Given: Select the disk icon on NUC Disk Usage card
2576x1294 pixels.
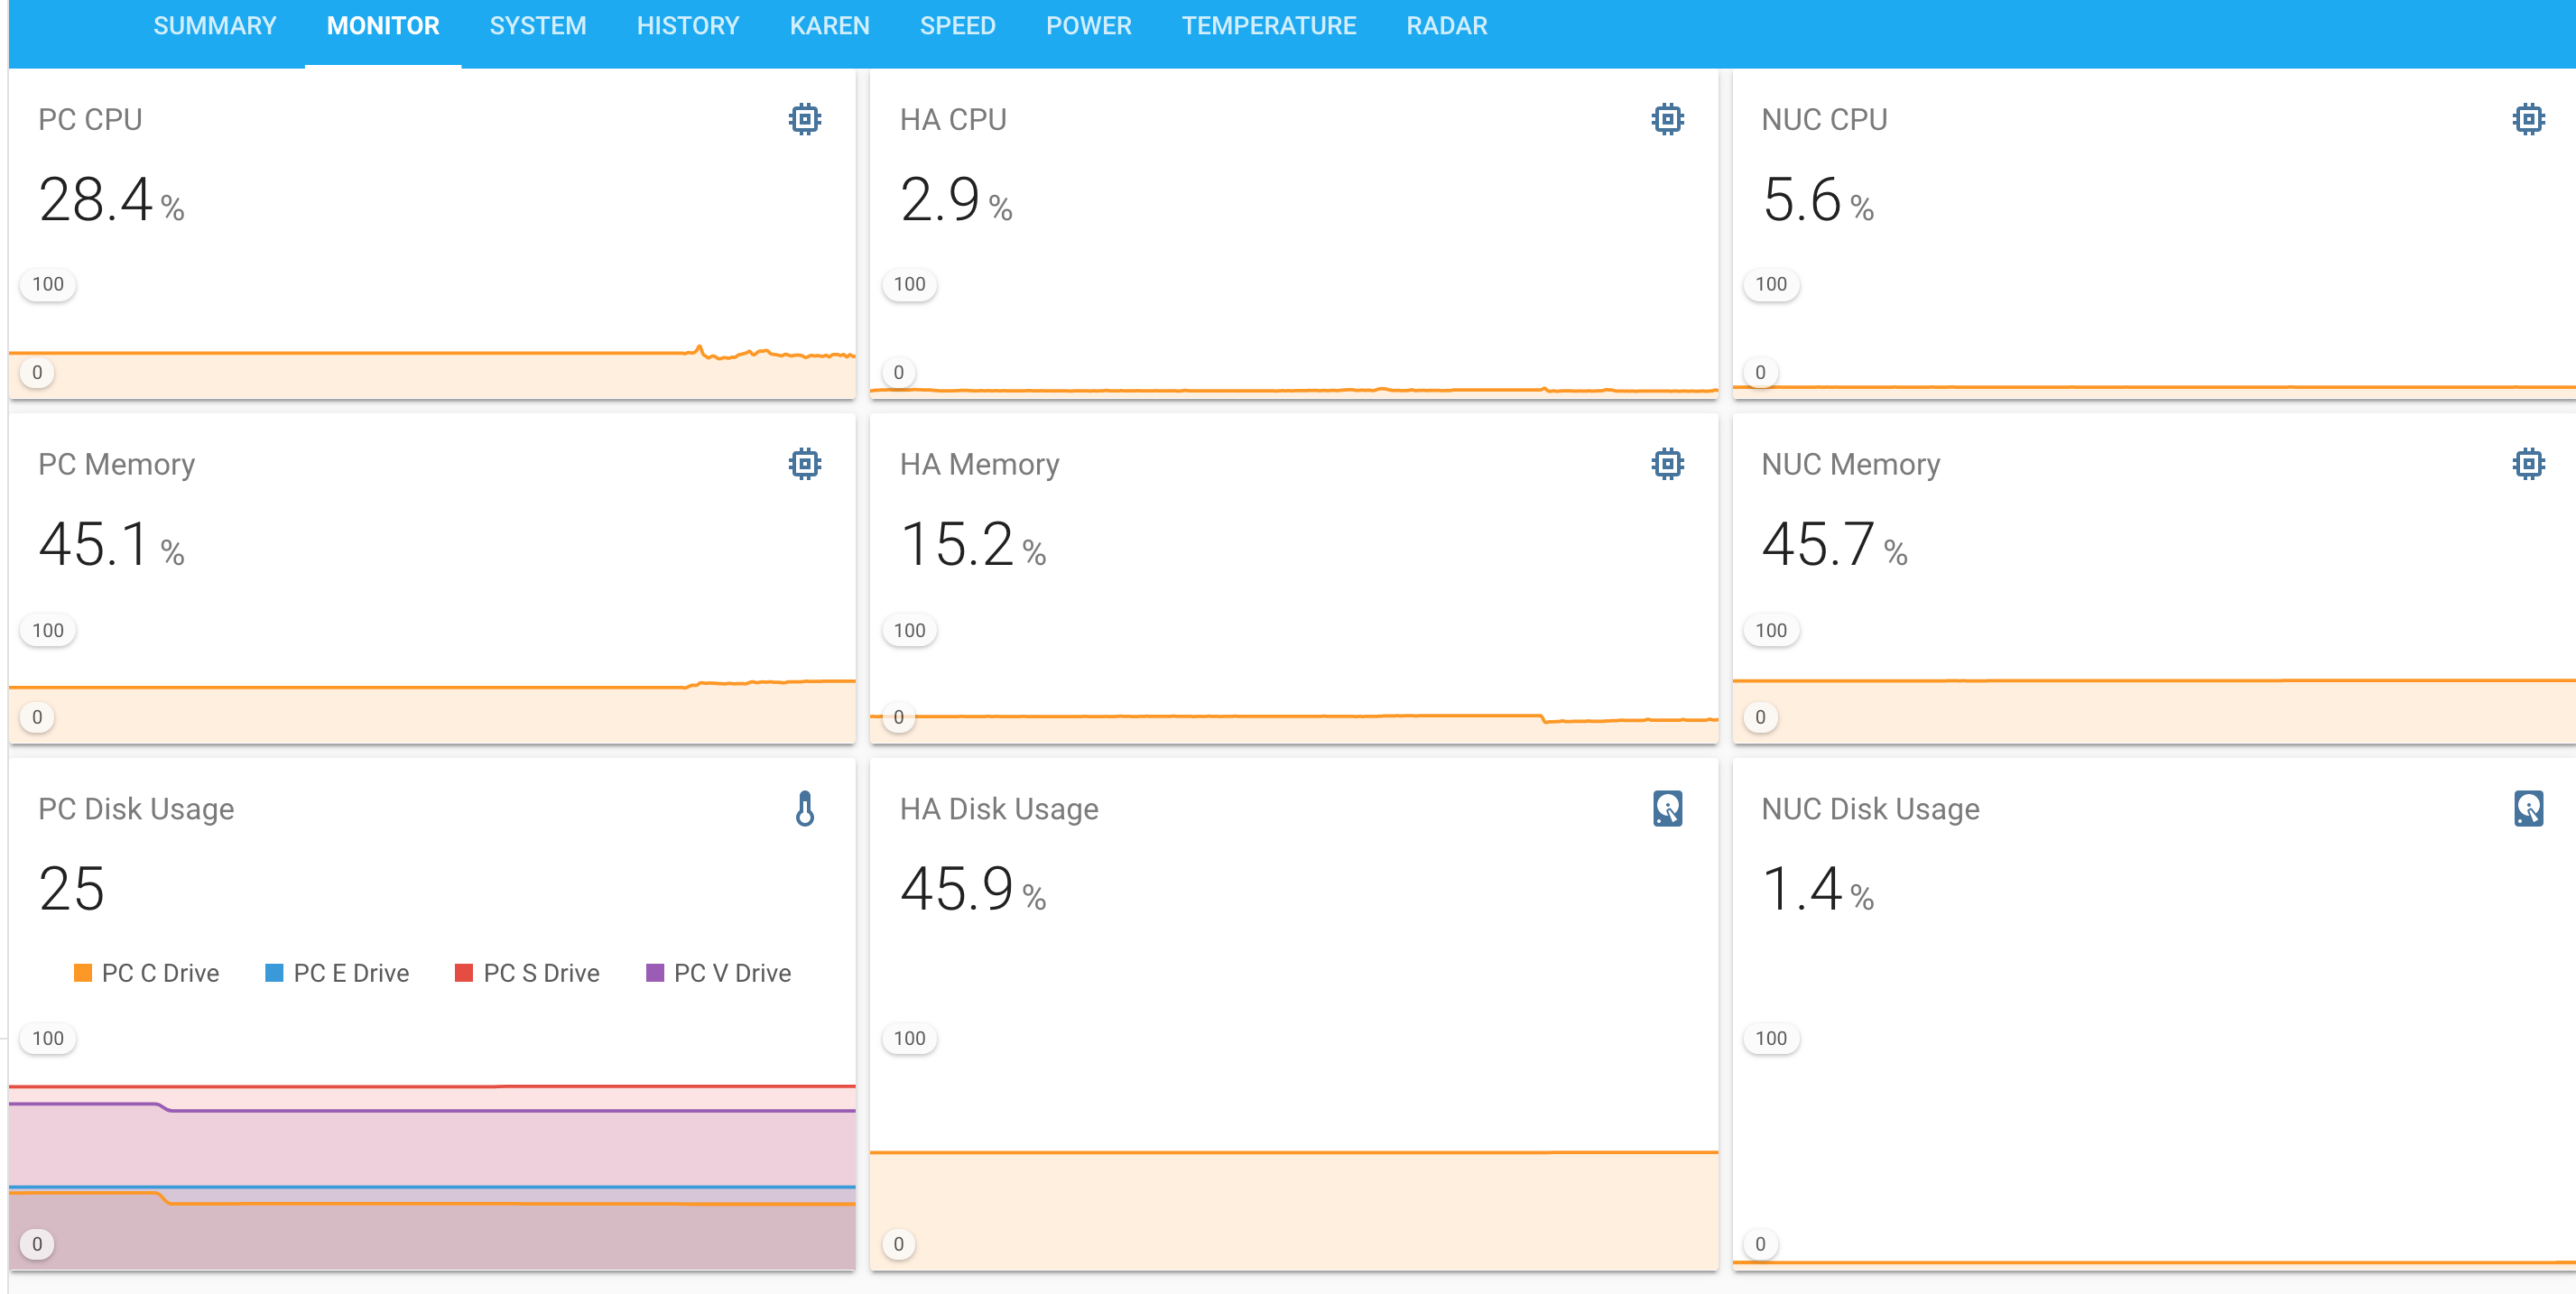Looking at the screenshot, I should pos(2529,810).
